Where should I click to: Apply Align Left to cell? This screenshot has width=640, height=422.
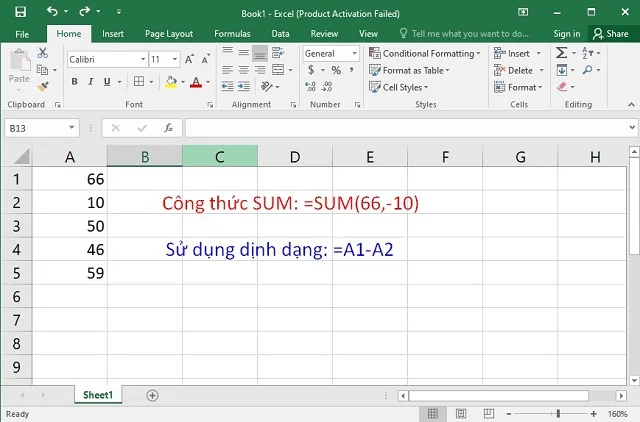tap(228, 70)
